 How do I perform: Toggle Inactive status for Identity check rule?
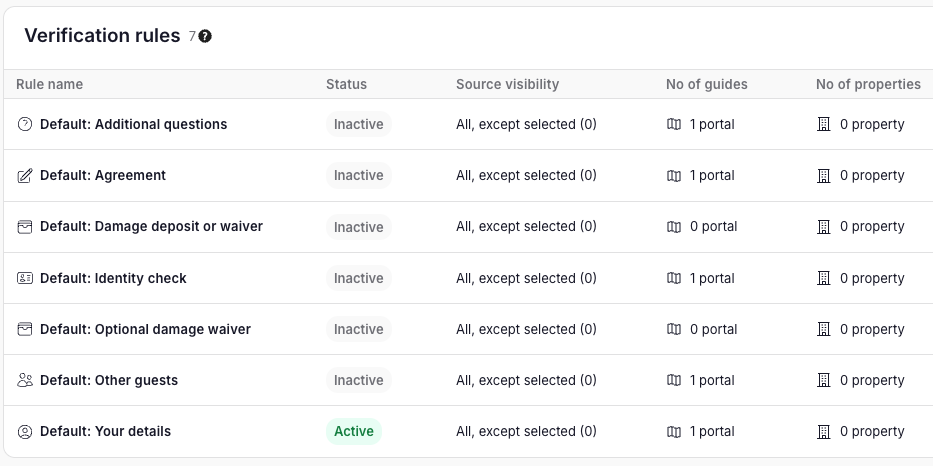(x=358, y=278)
